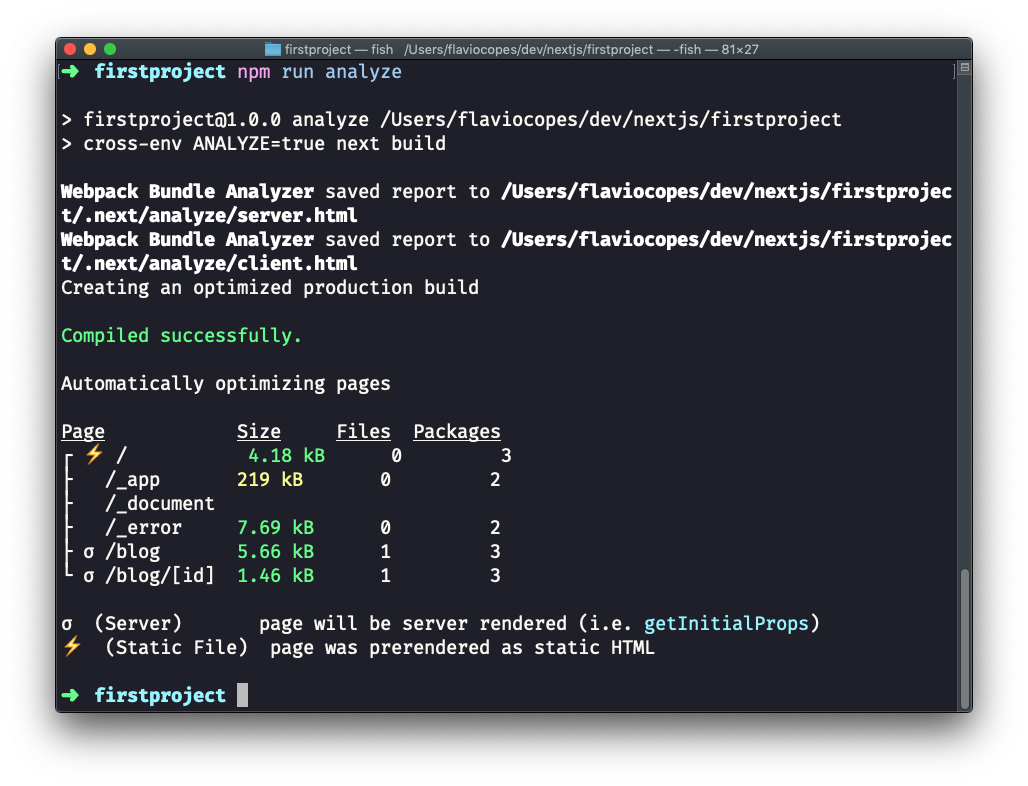Click the sigma symbol next to /blog
The width and height of the screenshot is (1028, 786).
point(89,552)
